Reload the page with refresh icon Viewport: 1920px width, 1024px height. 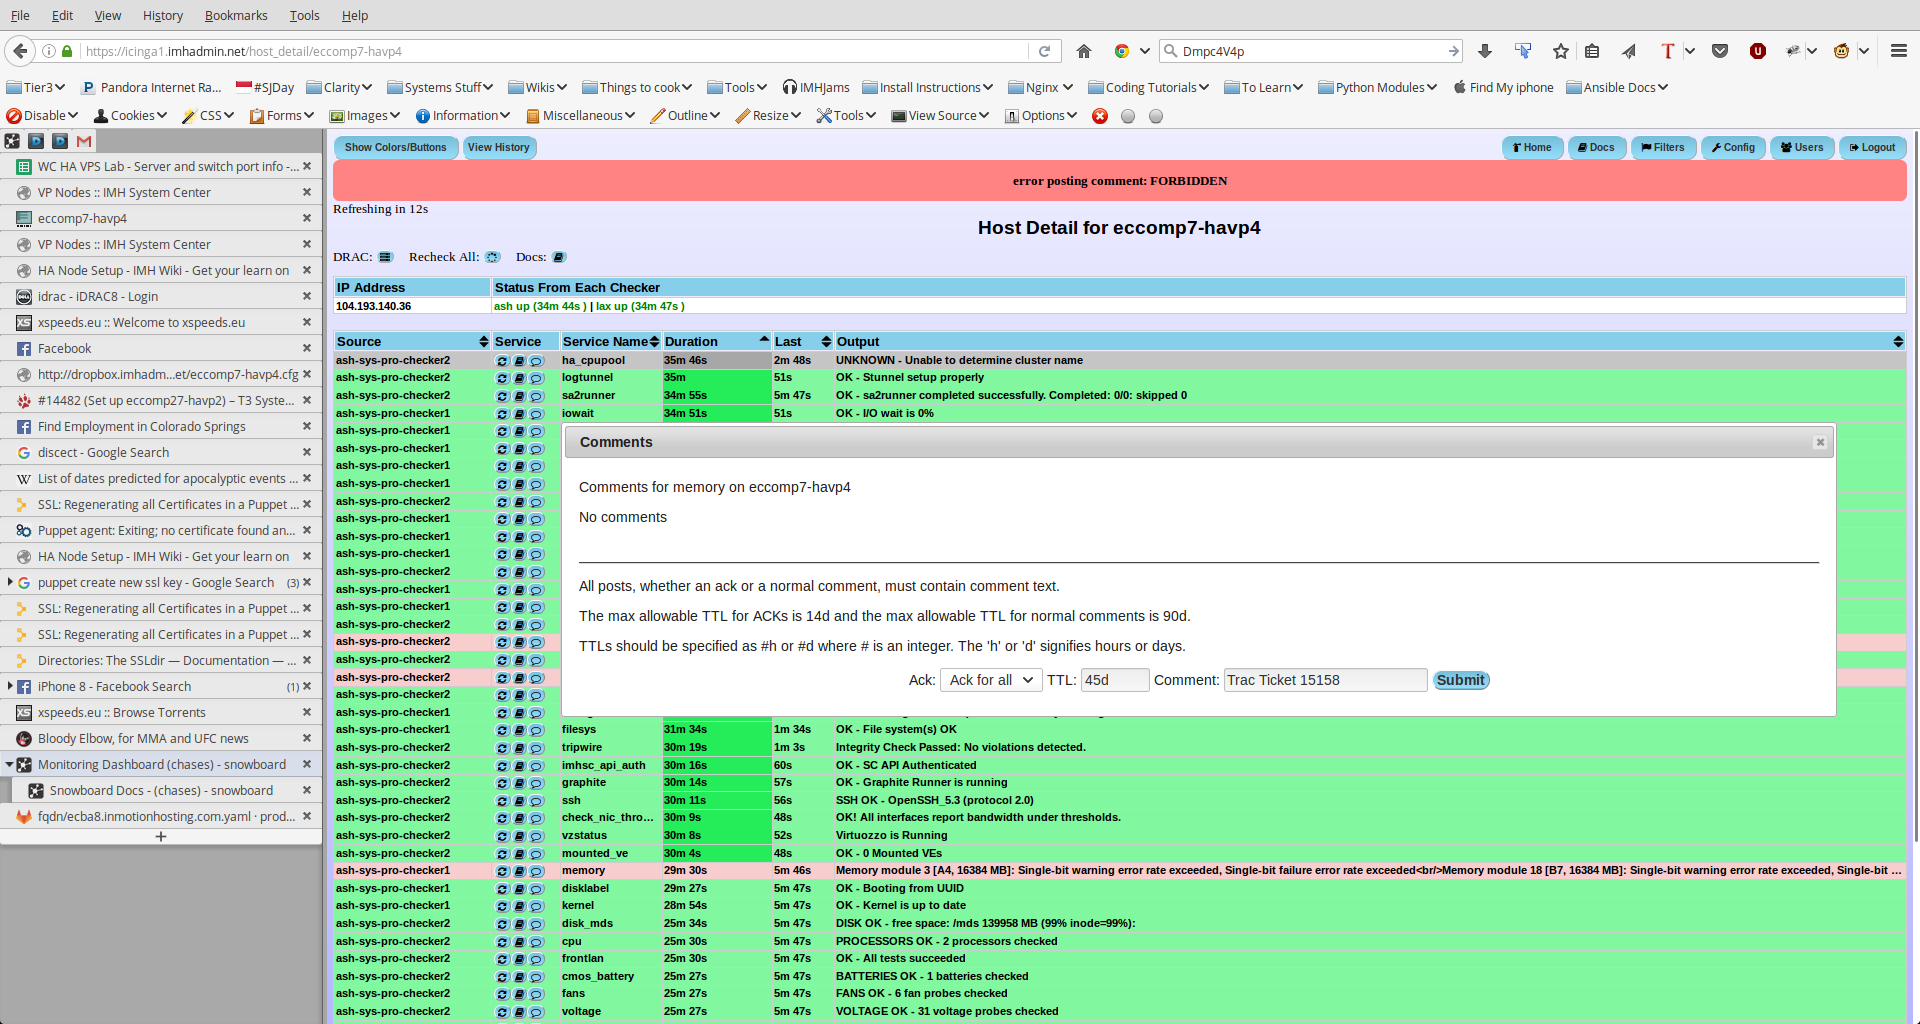click(x=1044, y=51)
